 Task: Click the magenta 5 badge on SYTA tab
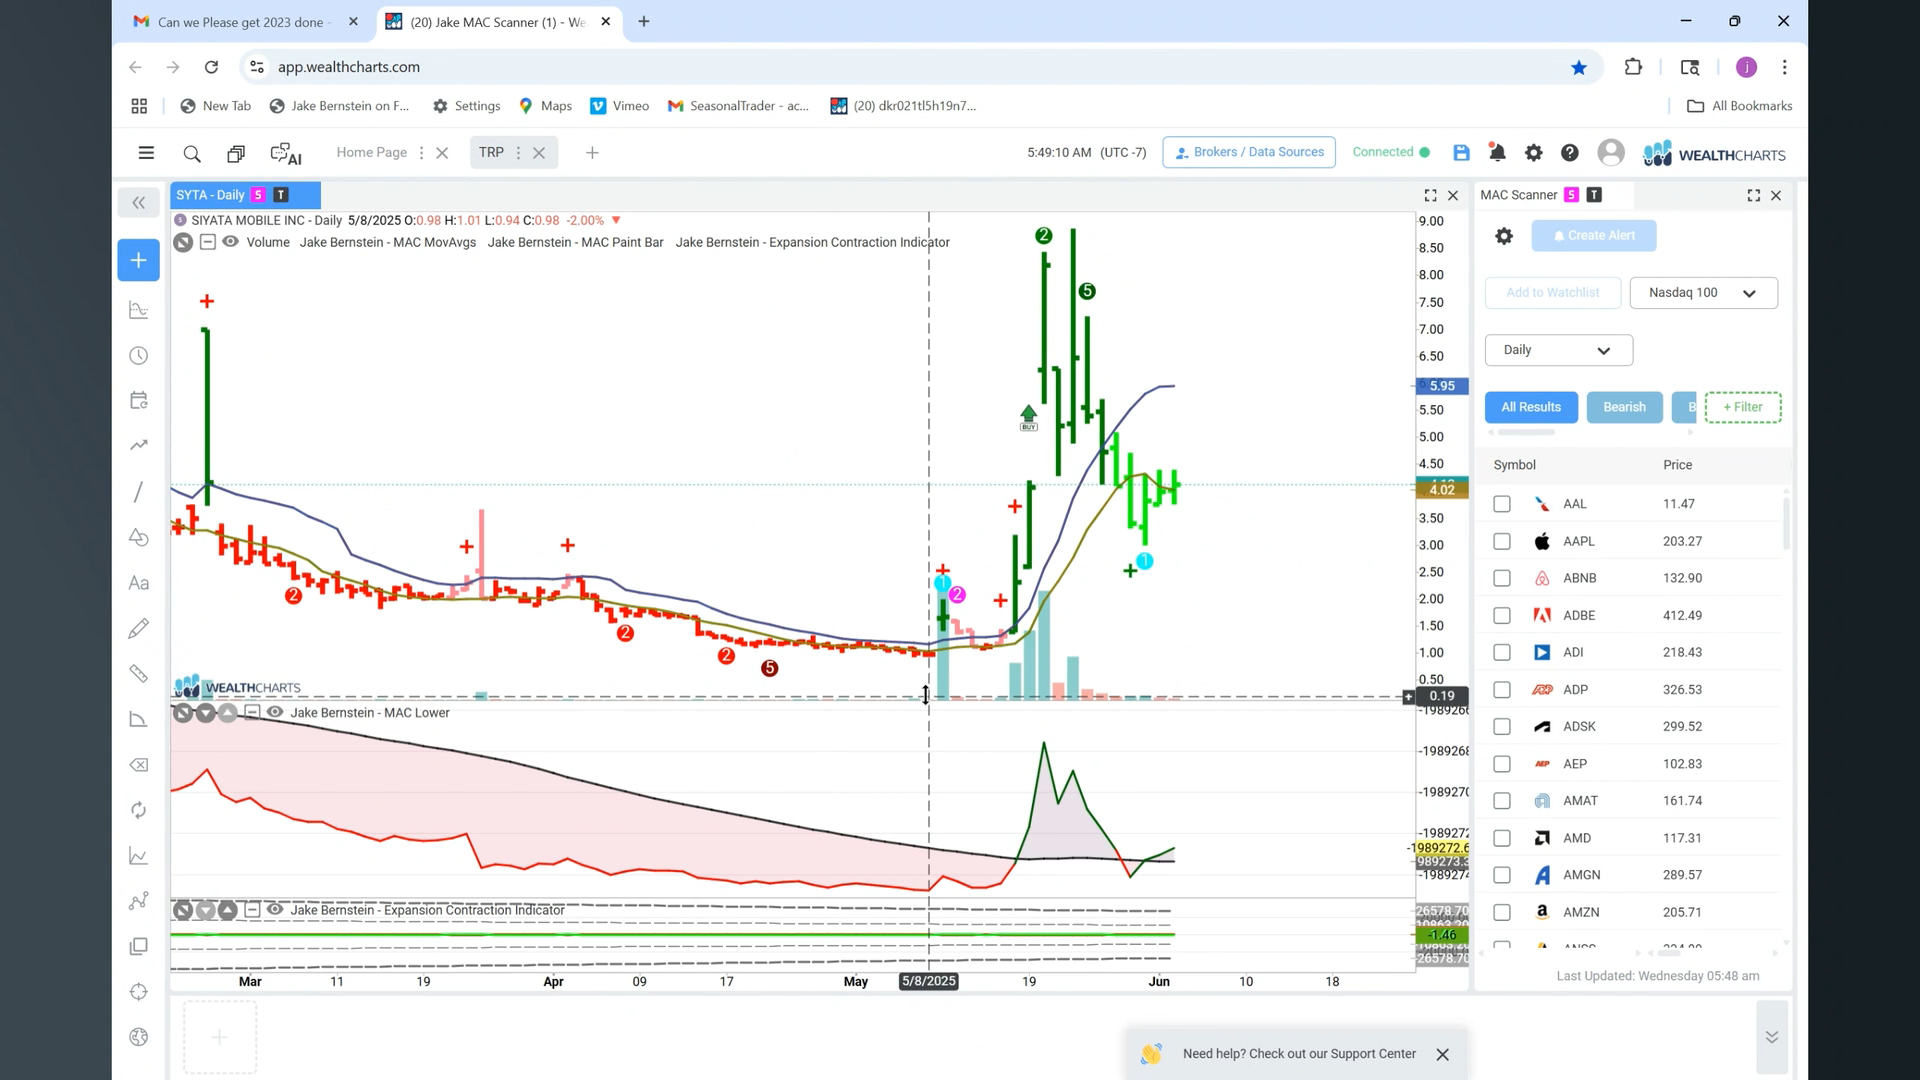pos(258,195)
